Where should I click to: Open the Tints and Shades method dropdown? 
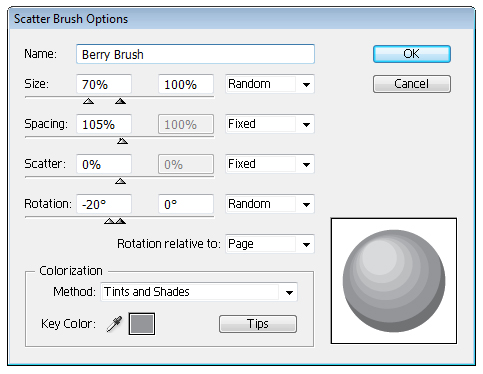(199, 292)
